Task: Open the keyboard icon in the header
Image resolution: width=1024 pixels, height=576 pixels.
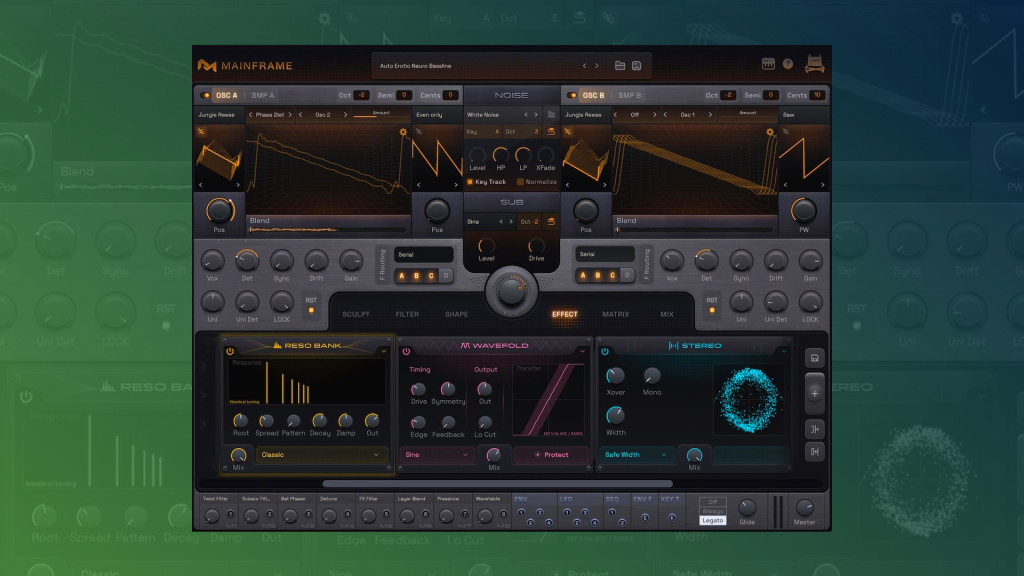Action: point(768,64)
